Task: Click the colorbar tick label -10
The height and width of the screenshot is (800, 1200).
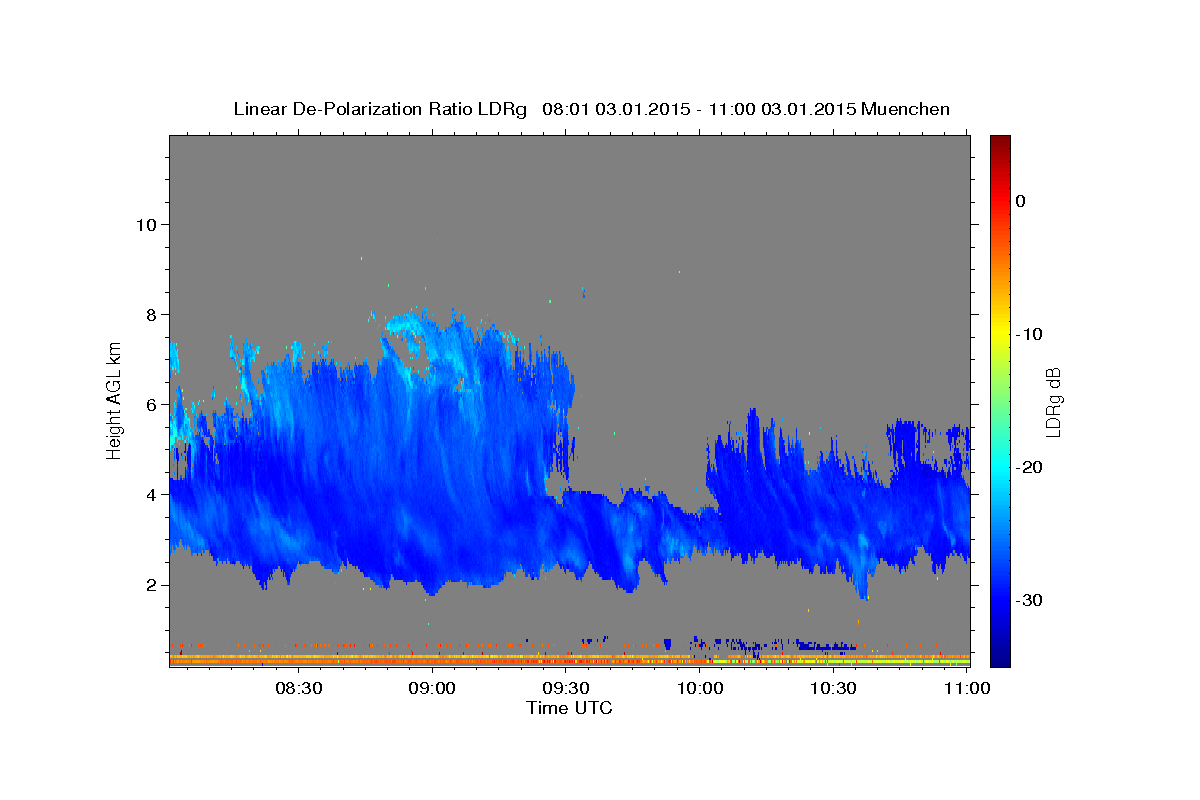Action: tap(1030, 334)
